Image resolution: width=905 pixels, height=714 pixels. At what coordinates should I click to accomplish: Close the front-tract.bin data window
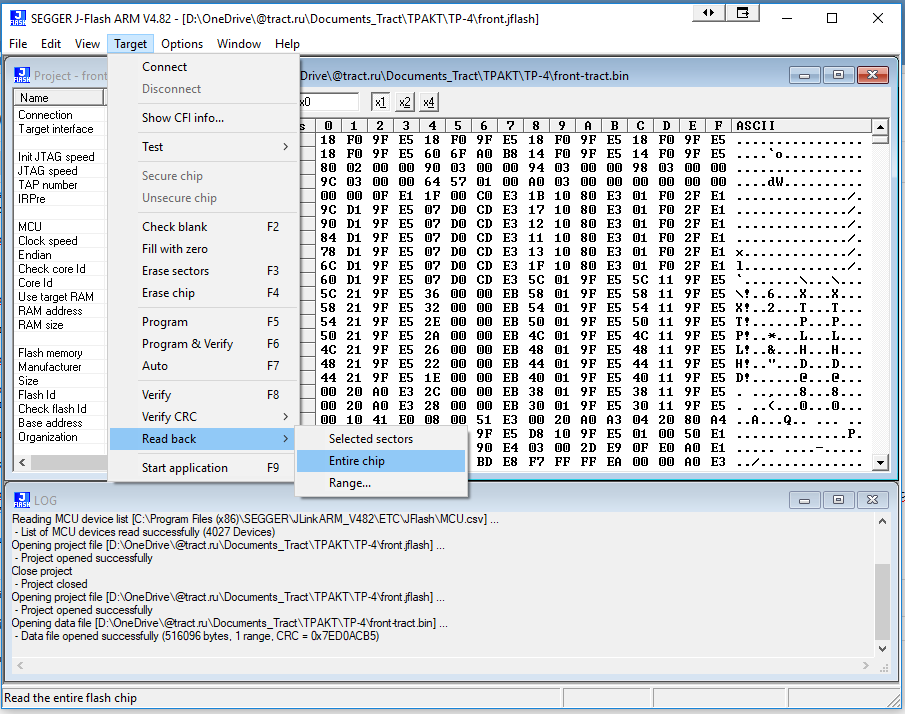point(873,75)
